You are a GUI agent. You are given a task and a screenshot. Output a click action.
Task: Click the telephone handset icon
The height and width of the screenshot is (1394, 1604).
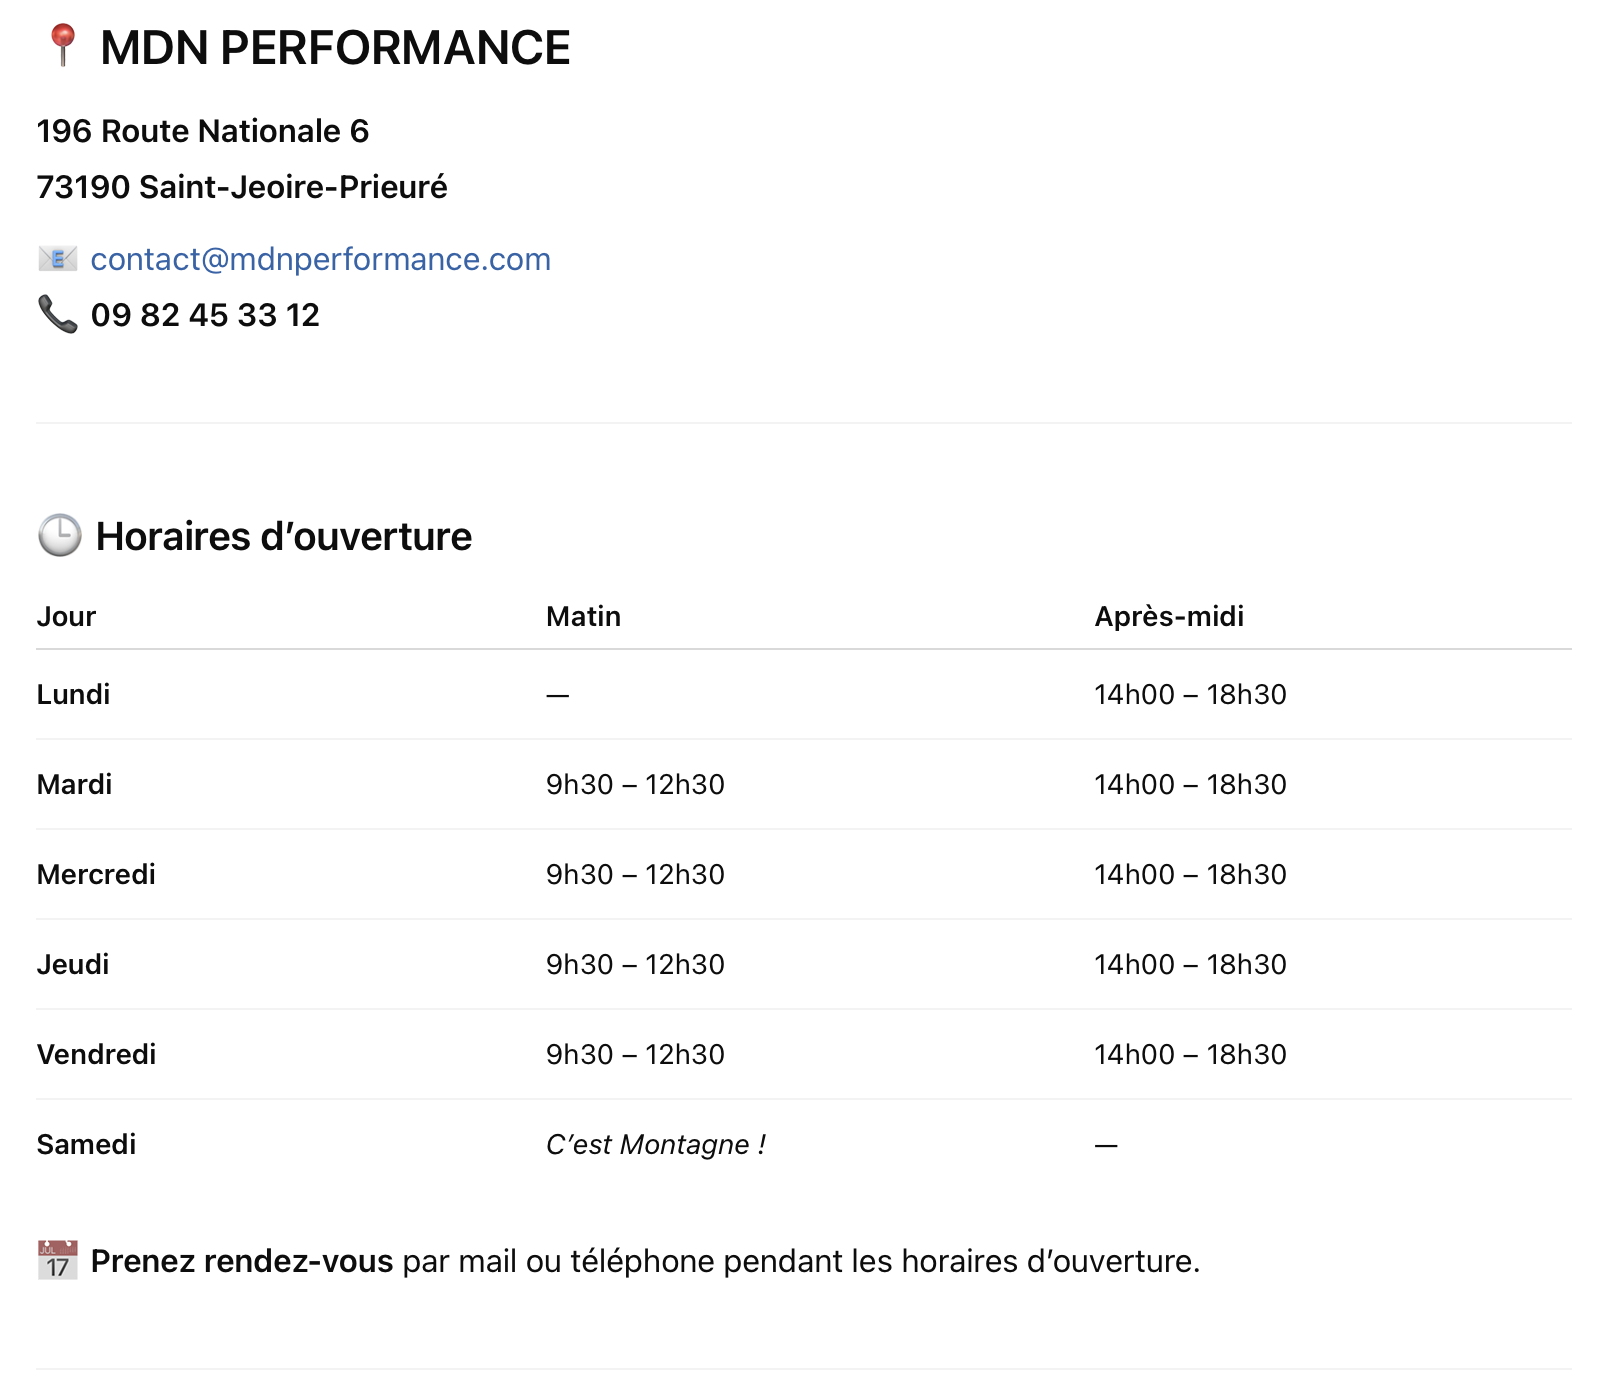coord(58,314)
